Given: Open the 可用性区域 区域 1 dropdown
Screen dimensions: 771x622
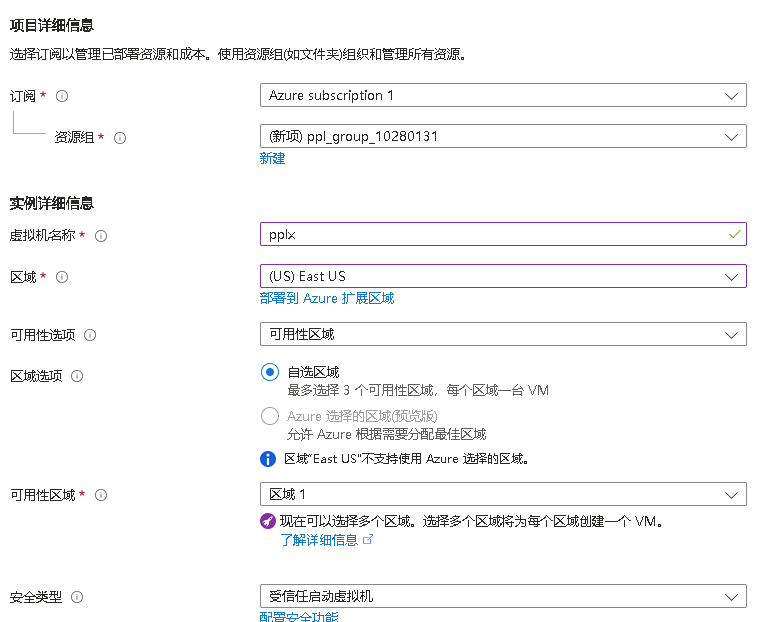Looking at the screenshot, I should tap(502, 494).
